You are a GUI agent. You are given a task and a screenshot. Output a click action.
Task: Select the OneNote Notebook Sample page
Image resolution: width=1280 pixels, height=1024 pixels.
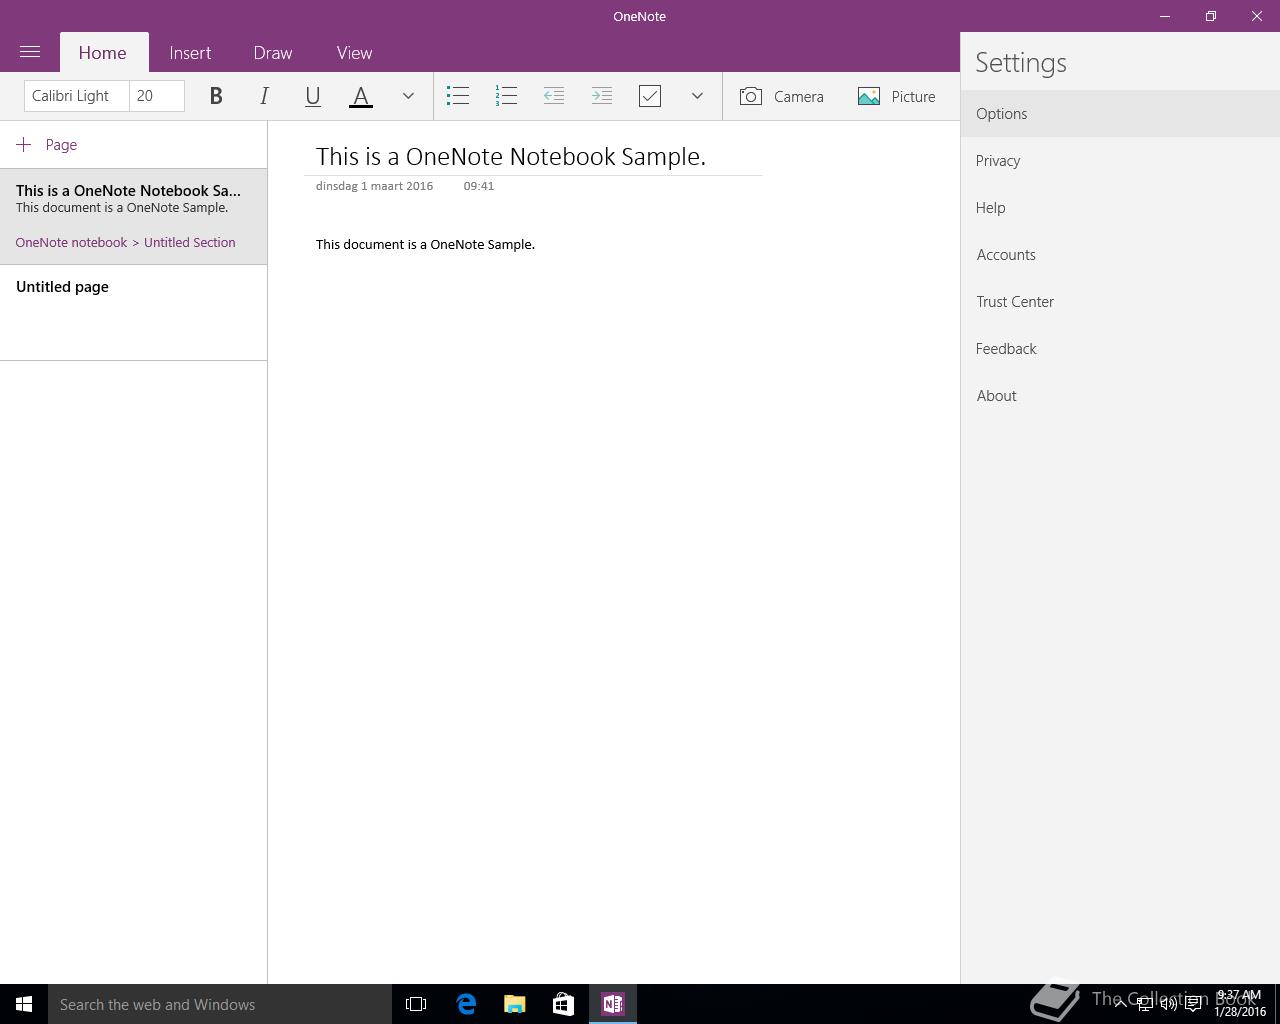click(133, 217)
